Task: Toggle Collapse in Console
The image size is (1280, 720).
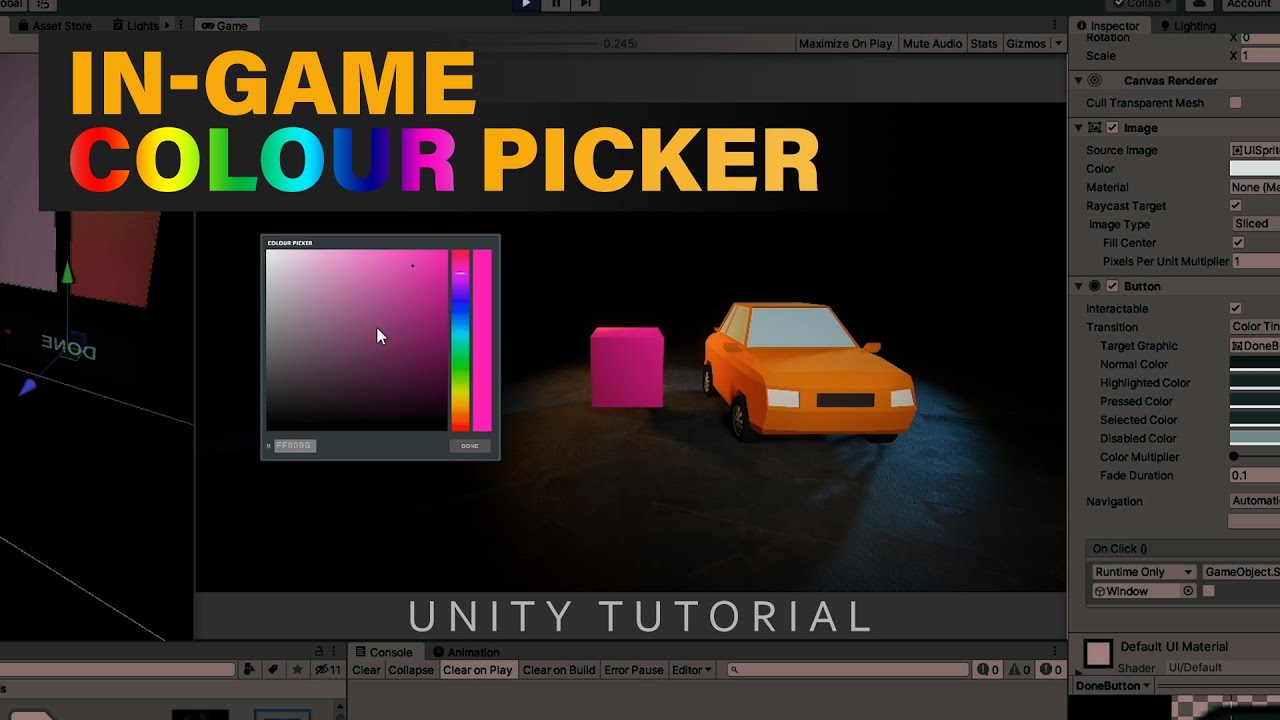Action: (x=411, y=670)
